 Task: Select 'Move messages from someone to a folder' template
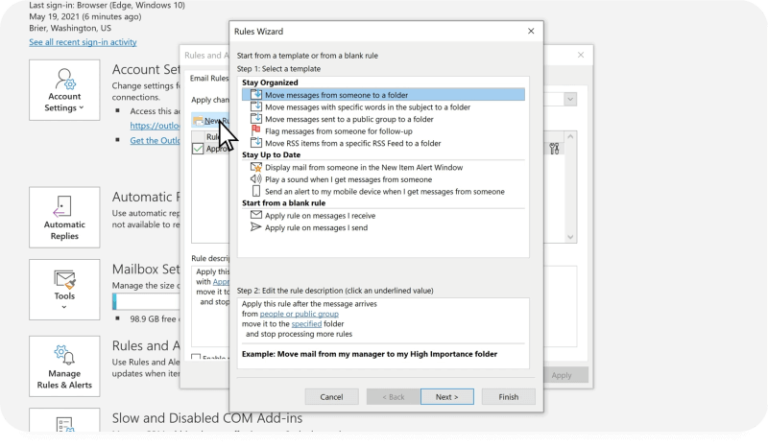click(383, 94)
